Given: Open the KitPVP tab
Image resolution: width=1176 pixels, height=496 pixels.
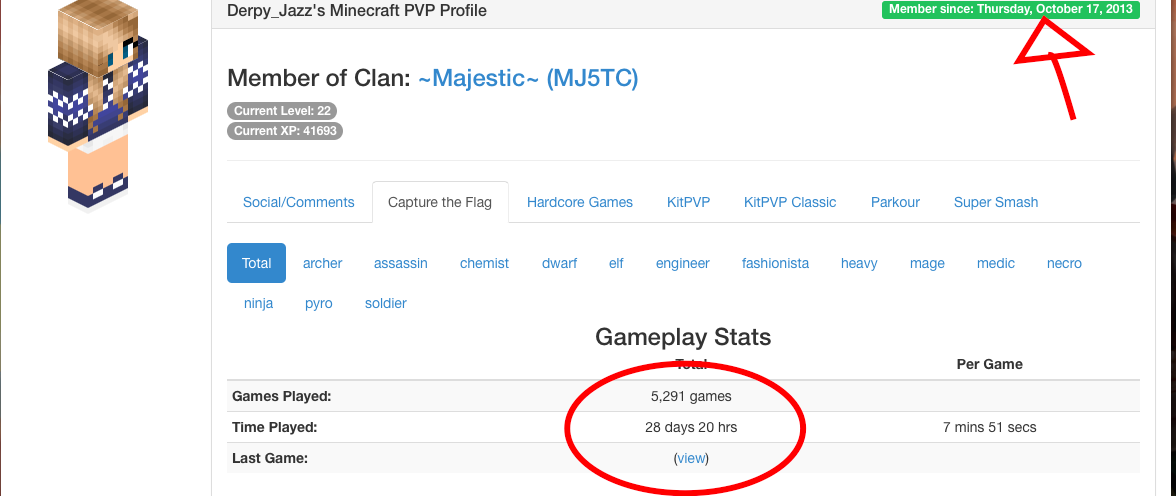Looking at the screenshot, I should (688, 202).
